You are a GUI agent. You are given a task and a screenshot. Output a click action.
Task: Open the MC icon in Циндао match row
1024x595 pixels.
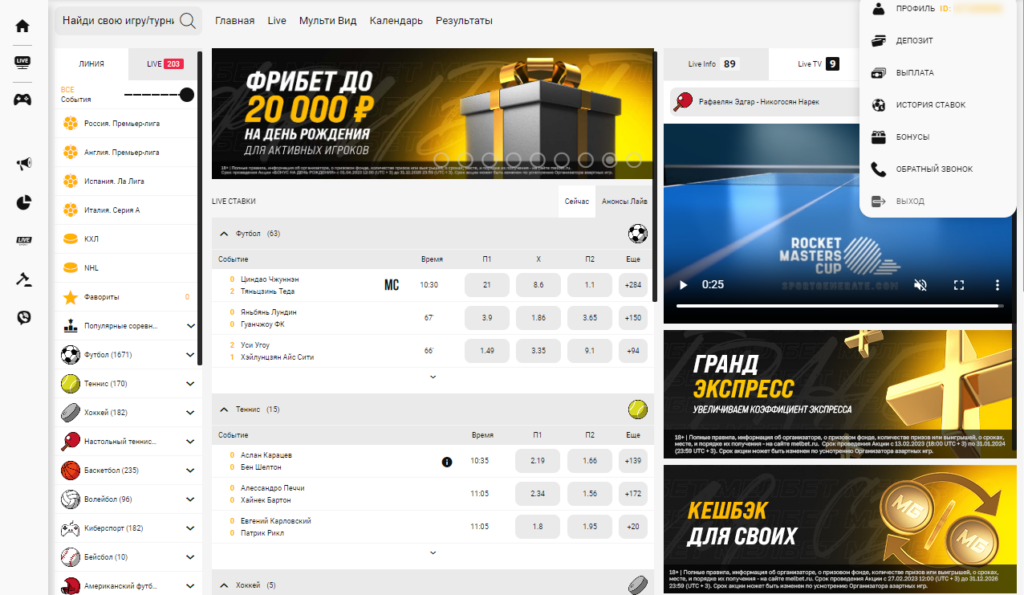[391, 285]
